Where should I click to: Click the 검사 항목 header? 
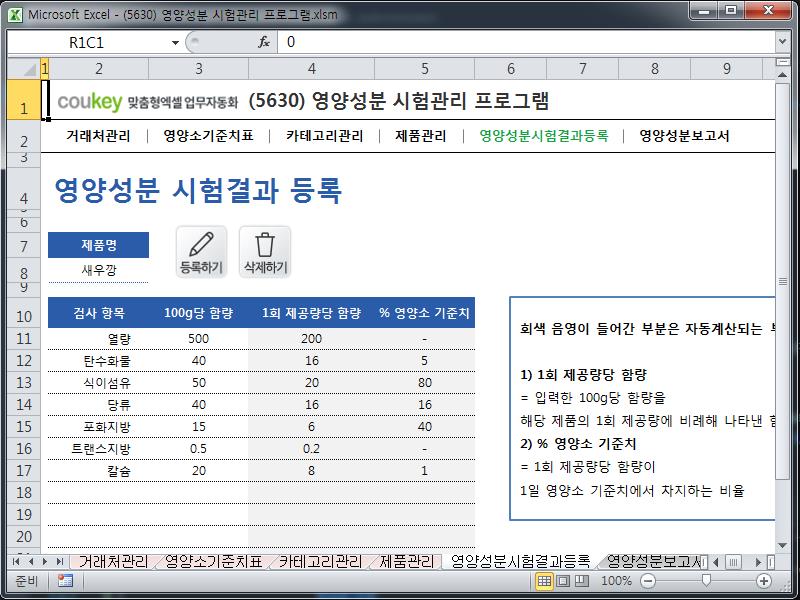pyautogui.click(x=98, y=313)
